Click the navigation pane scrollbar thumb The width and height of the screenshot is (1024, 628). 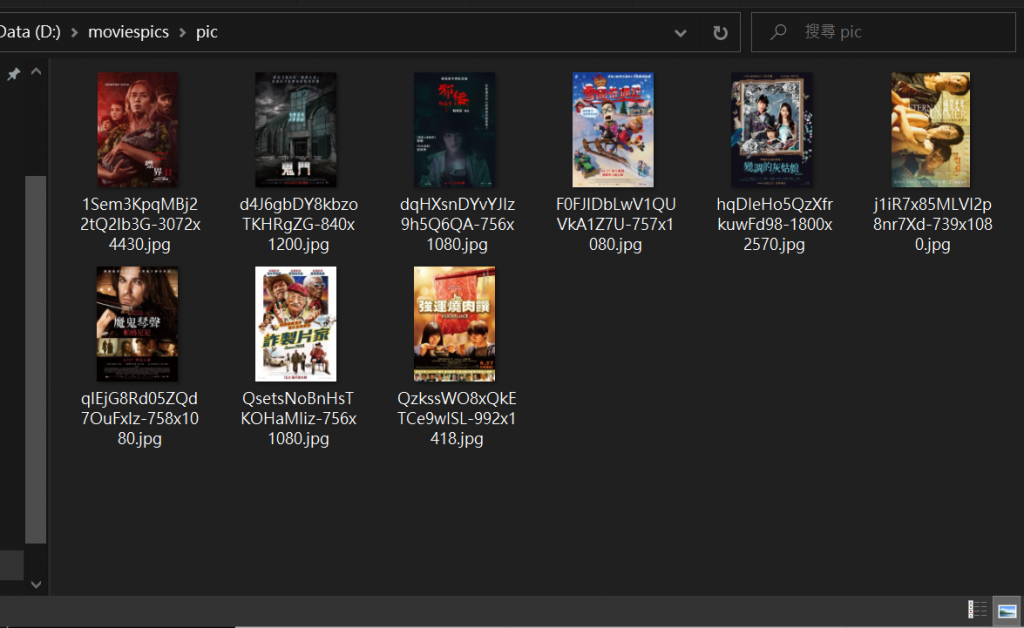tap(36, 359)
